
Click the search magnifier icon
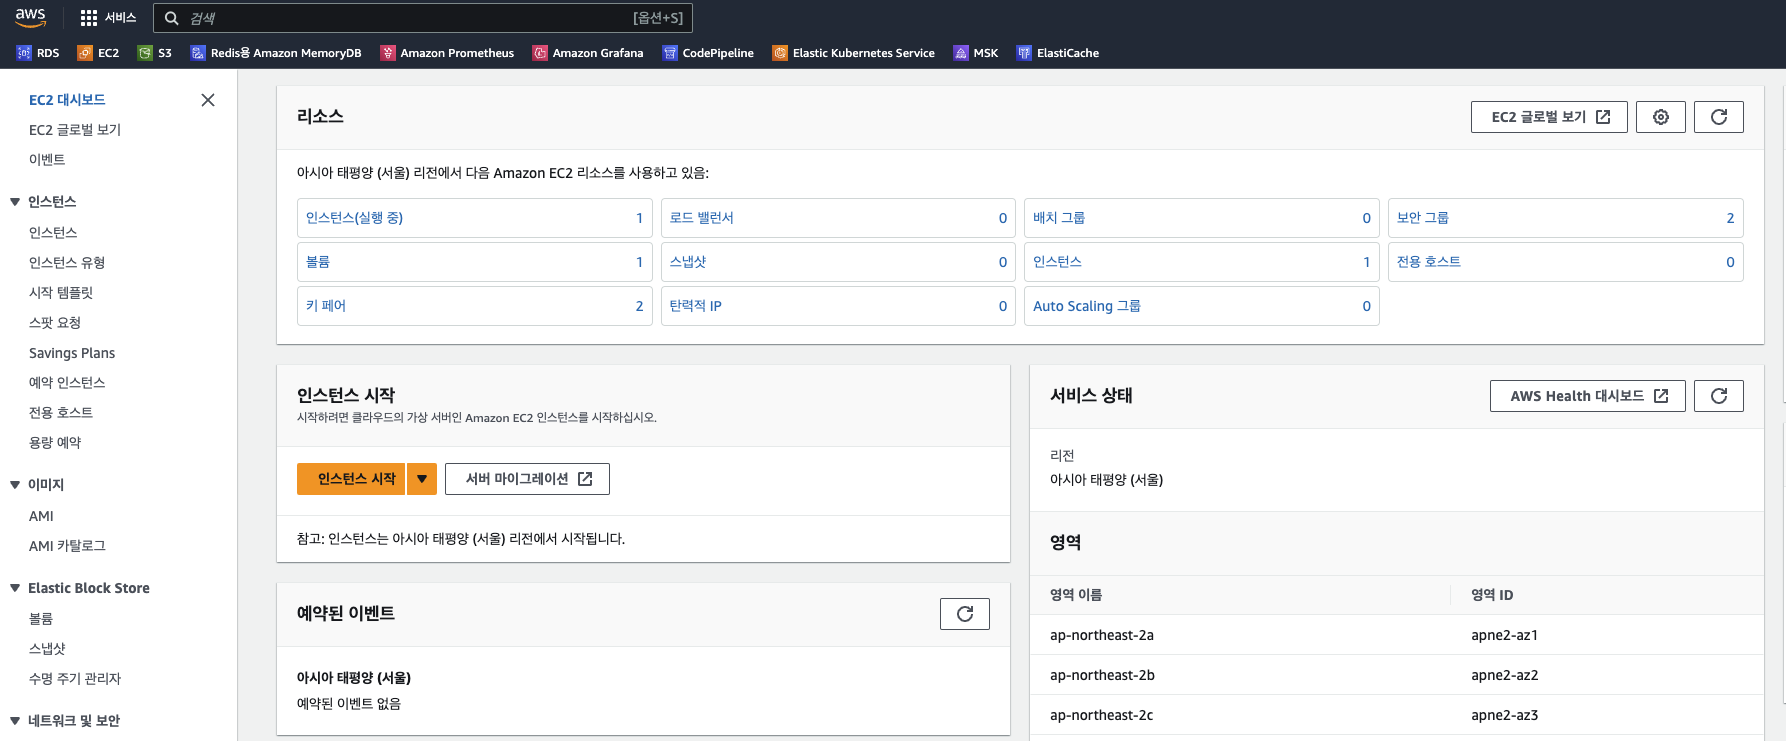[x=172, y=18]
